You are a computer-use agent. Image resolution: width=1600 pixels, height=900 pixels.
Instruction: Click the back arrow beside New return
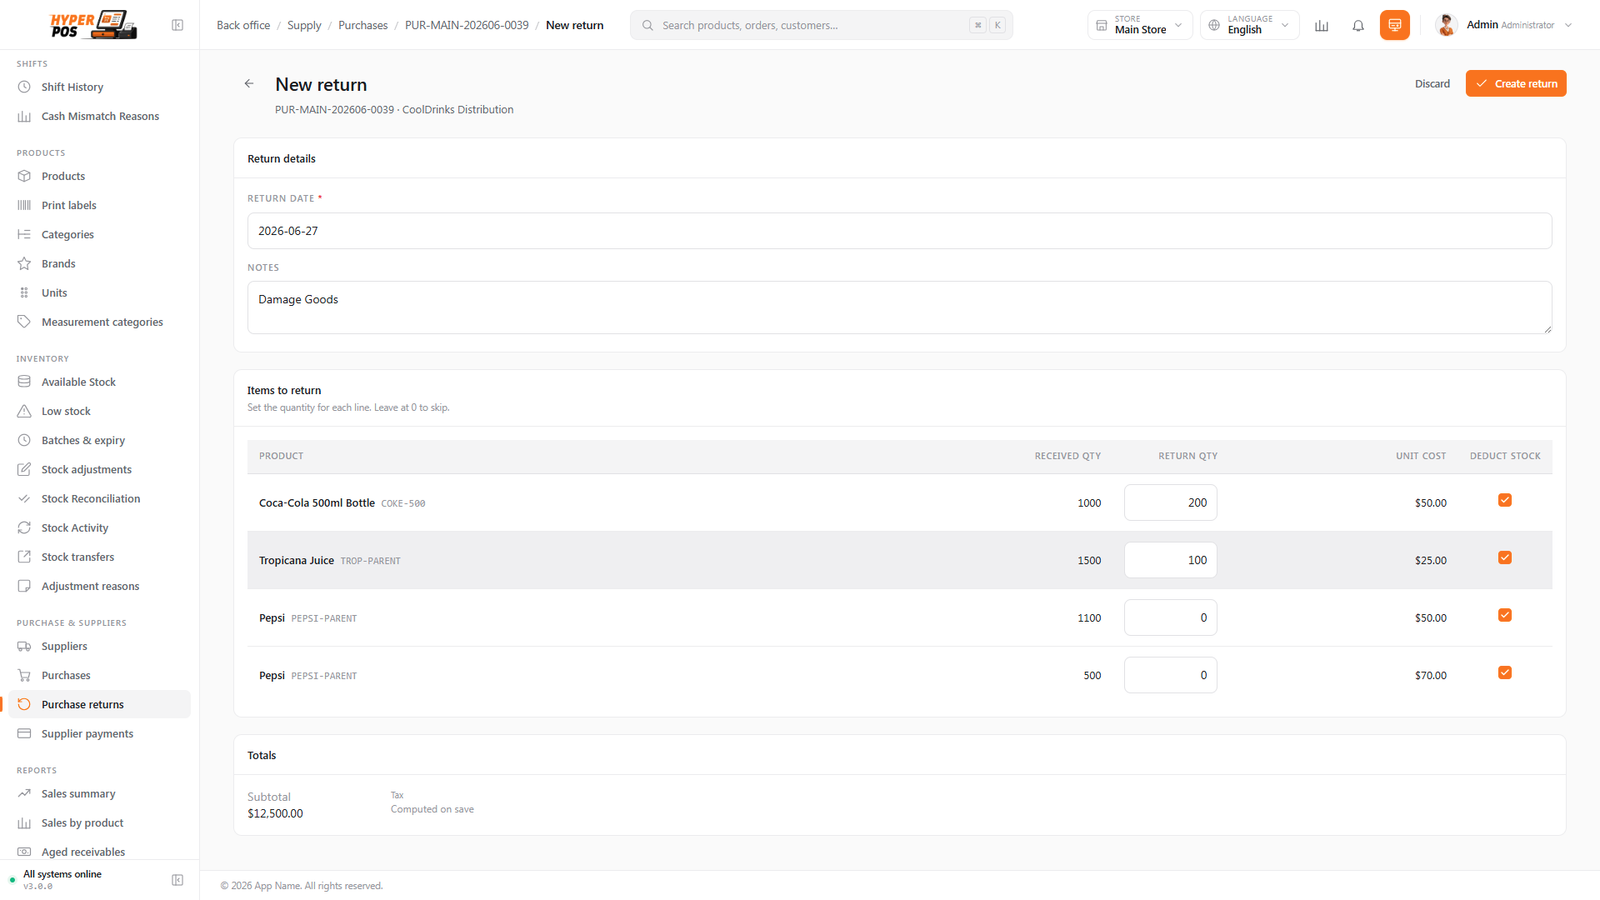(249, 84)
